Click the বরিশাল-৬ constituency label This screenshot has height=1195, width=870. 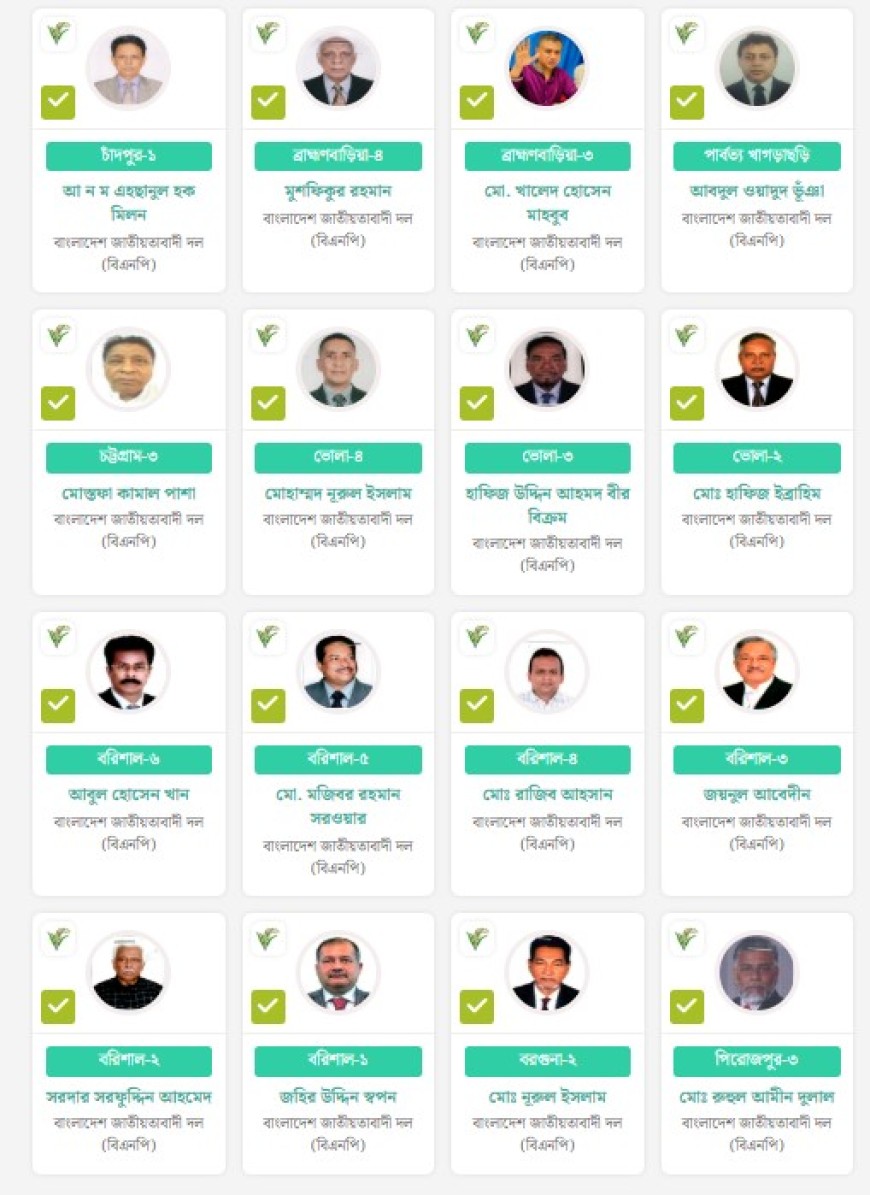[129, 760]
